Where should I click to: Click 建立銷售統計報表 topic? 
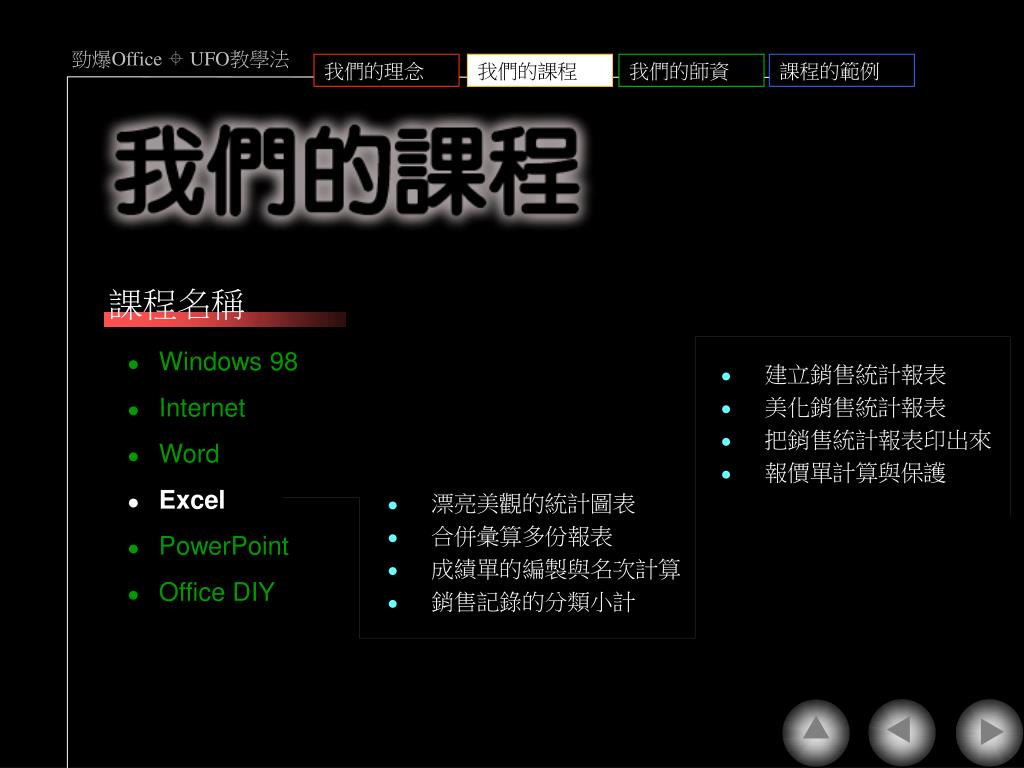coord(856,375)
